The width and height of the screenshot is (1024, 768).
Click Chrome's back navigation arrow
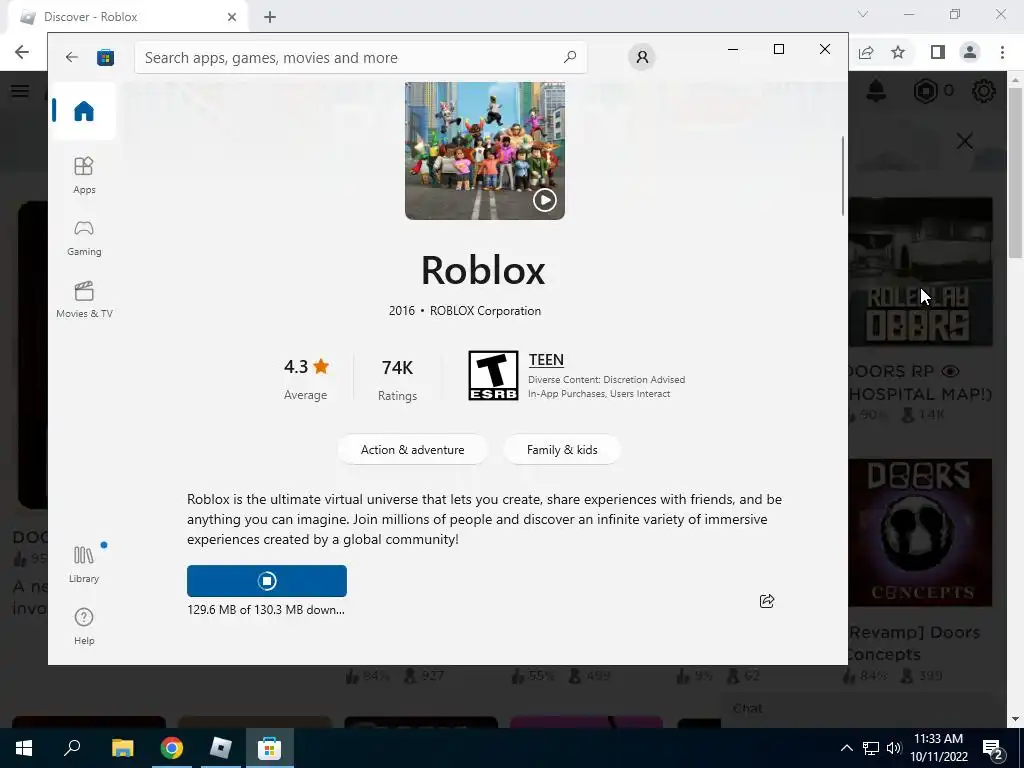[x=22, y=52]
